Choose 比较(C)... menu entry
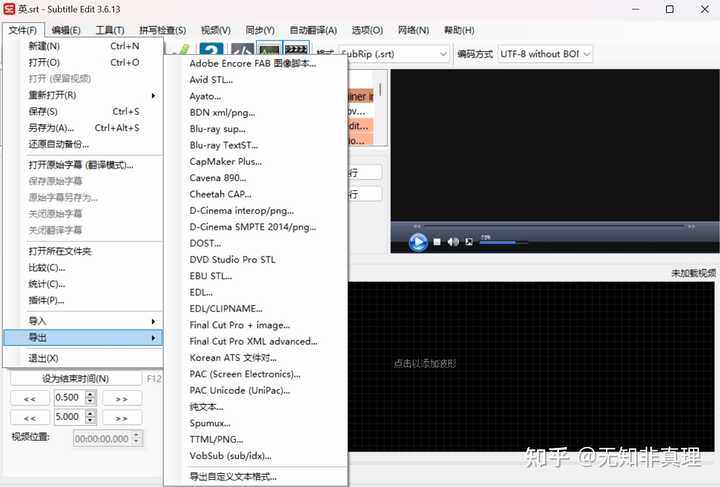The height and width of the screenshot is (487, 720). [83, 268]
